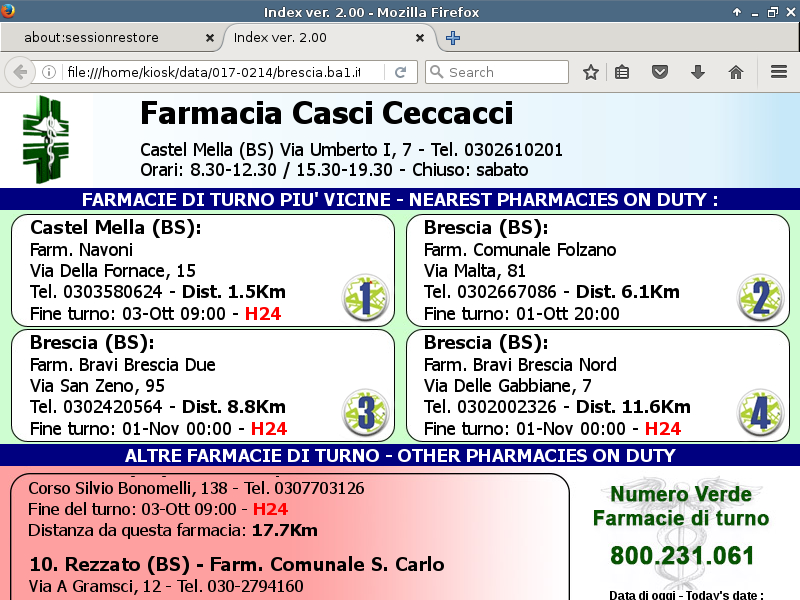Screen dimensions: 800x600
Task: Close the about:sessionrestore tab
Action: (210, 38)
